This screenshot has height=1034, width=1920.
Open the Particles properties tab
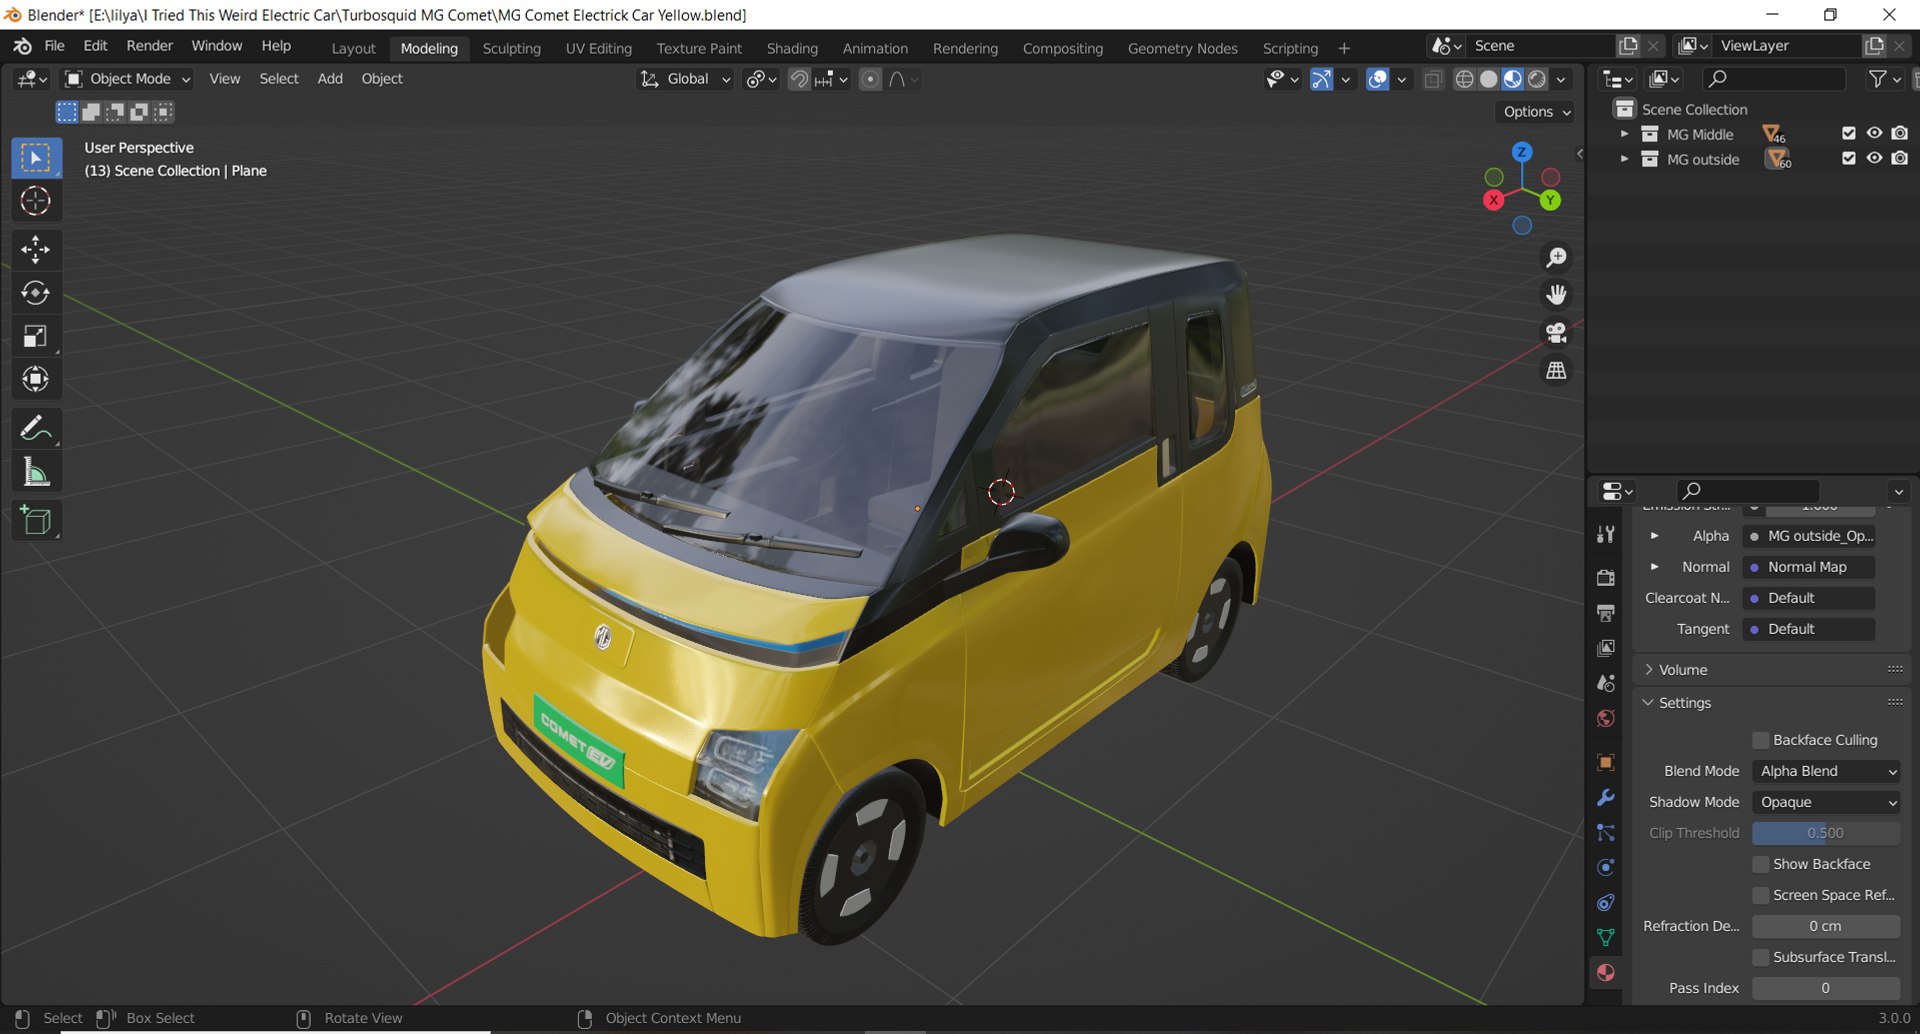click(x=1606, y=833)
